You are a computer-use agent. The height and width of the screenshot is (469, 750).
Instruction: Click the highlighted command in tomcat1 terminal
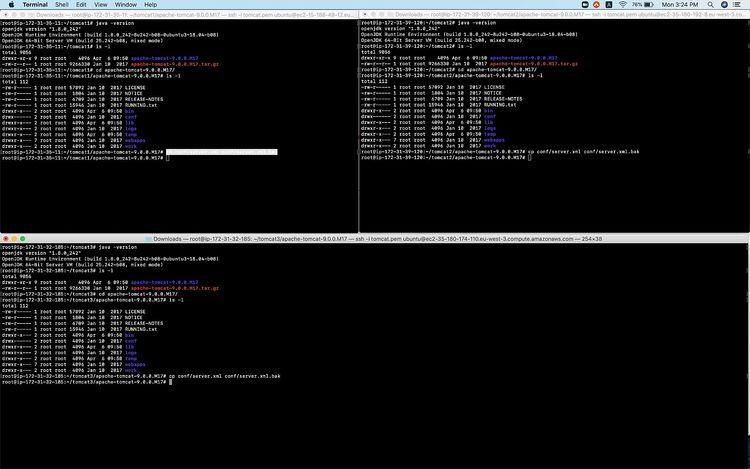(221, 152)
